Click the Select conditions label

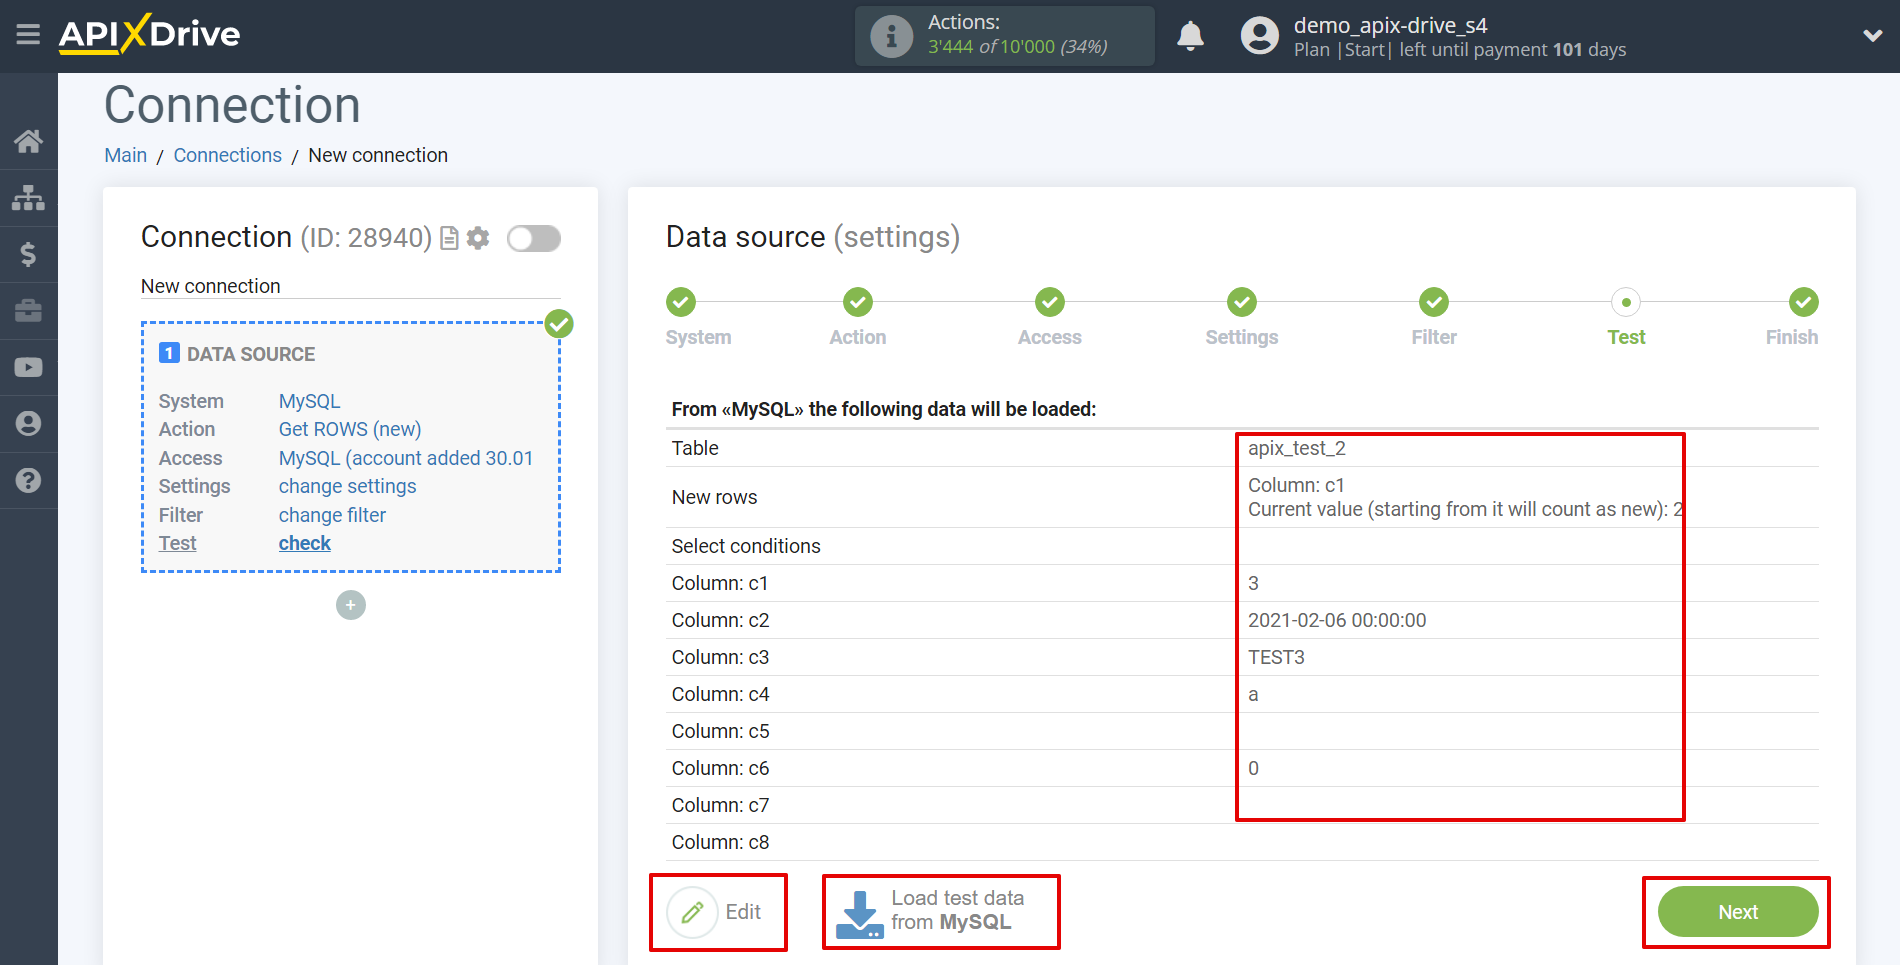click(x=745, y=546)
